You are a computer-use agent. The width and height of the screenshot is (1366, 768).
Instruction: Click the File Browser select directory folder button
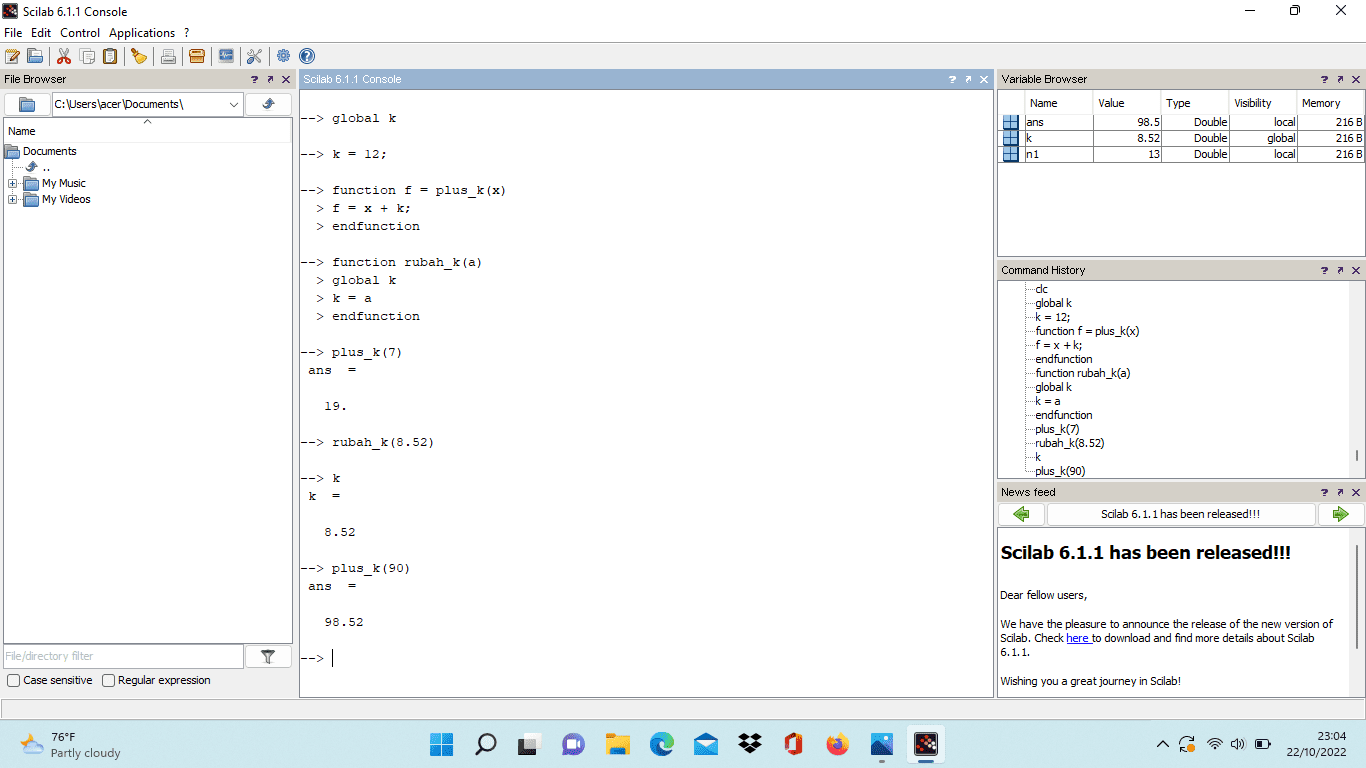(x=27, y=104)
